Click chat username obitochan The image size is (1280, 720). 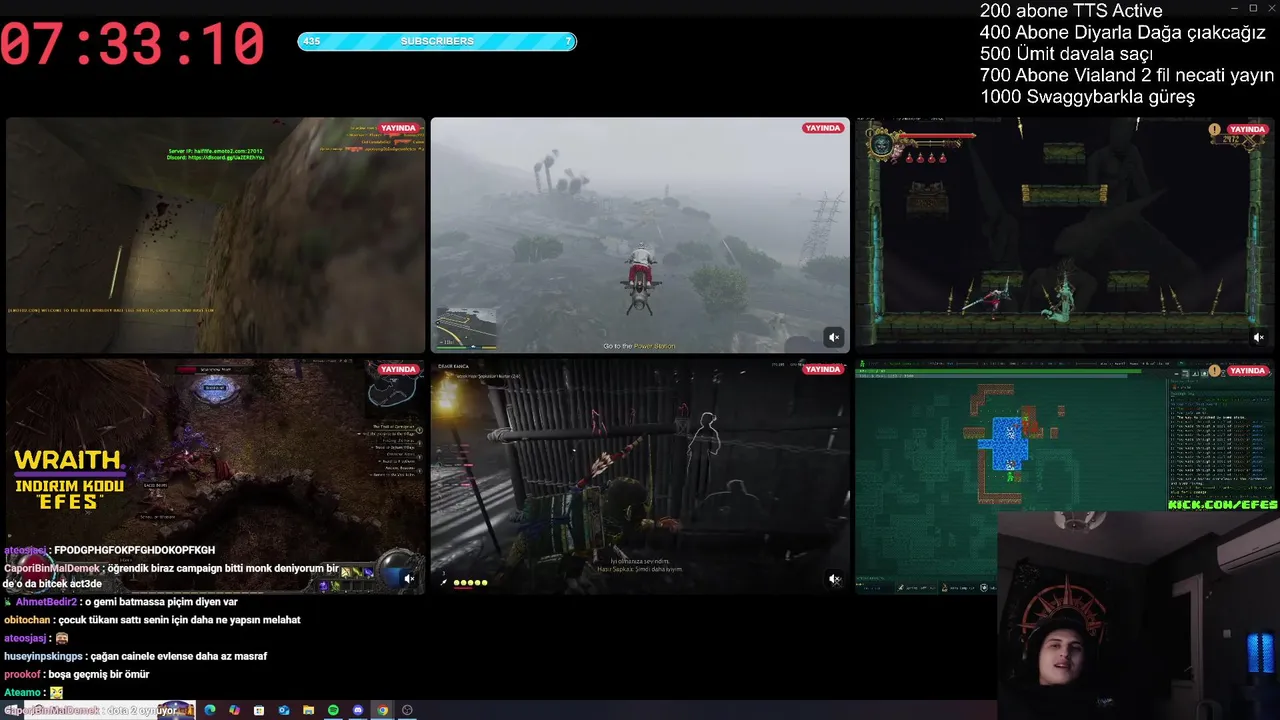click(x=28, y=620)
